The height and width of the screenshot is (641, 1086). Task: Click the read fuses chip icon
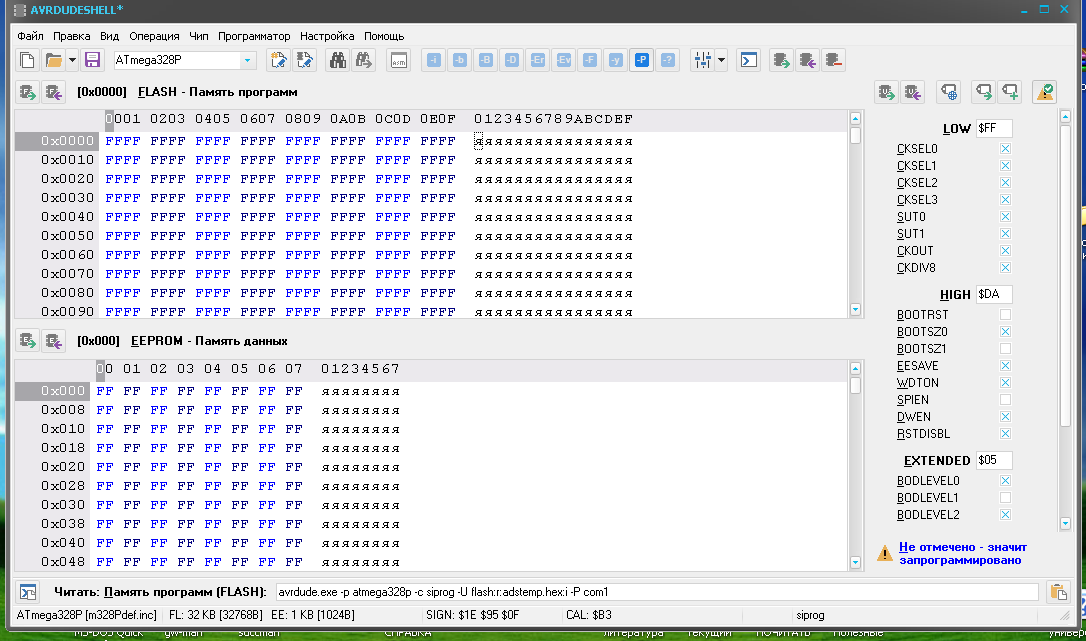887,92
